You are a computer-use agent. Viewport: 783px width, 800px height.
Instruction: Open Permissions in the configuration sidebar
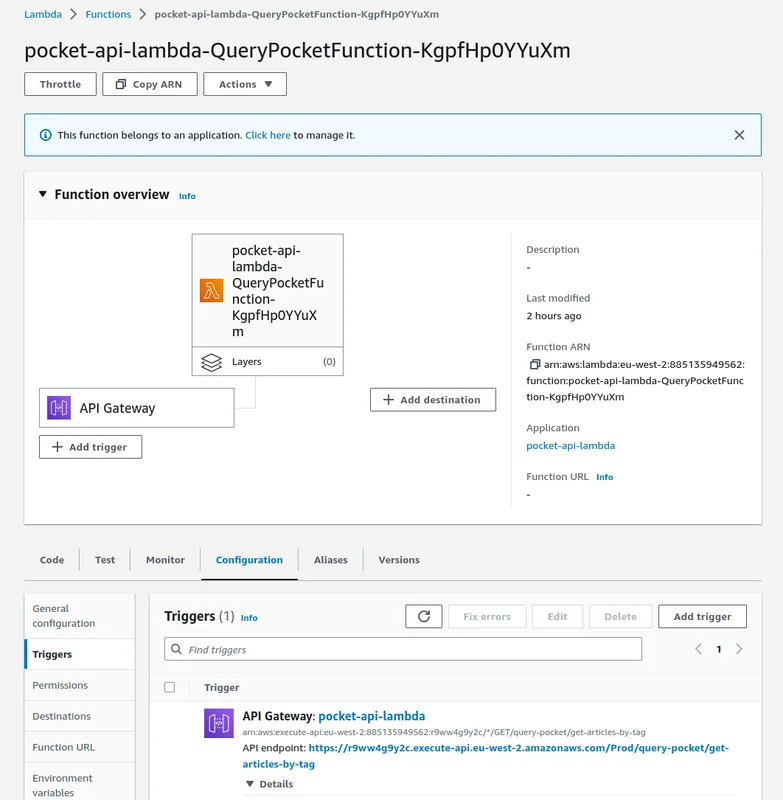pyautogui.click(x=60, y=685)
